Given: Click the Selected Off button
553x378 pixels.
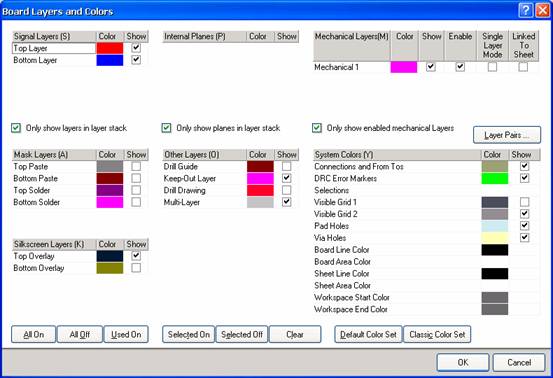Looking at the screenshot, I should (x=242, y=334).
